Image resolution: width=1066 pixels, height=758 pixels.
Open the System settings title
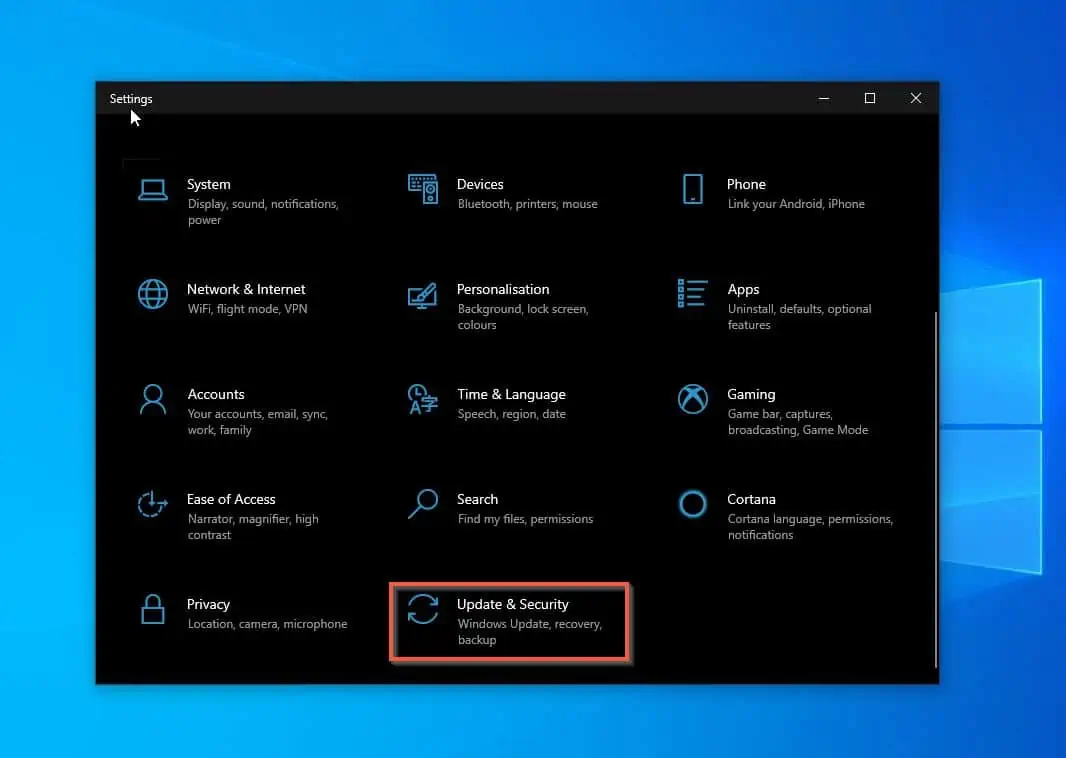[x=209, y=184]
